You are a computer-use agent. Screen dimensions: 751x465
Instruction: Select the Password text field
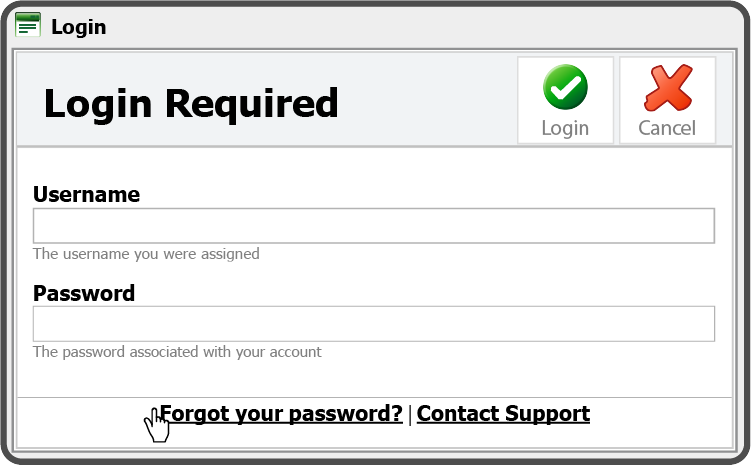pyautogui.click(x=374, y=324)
